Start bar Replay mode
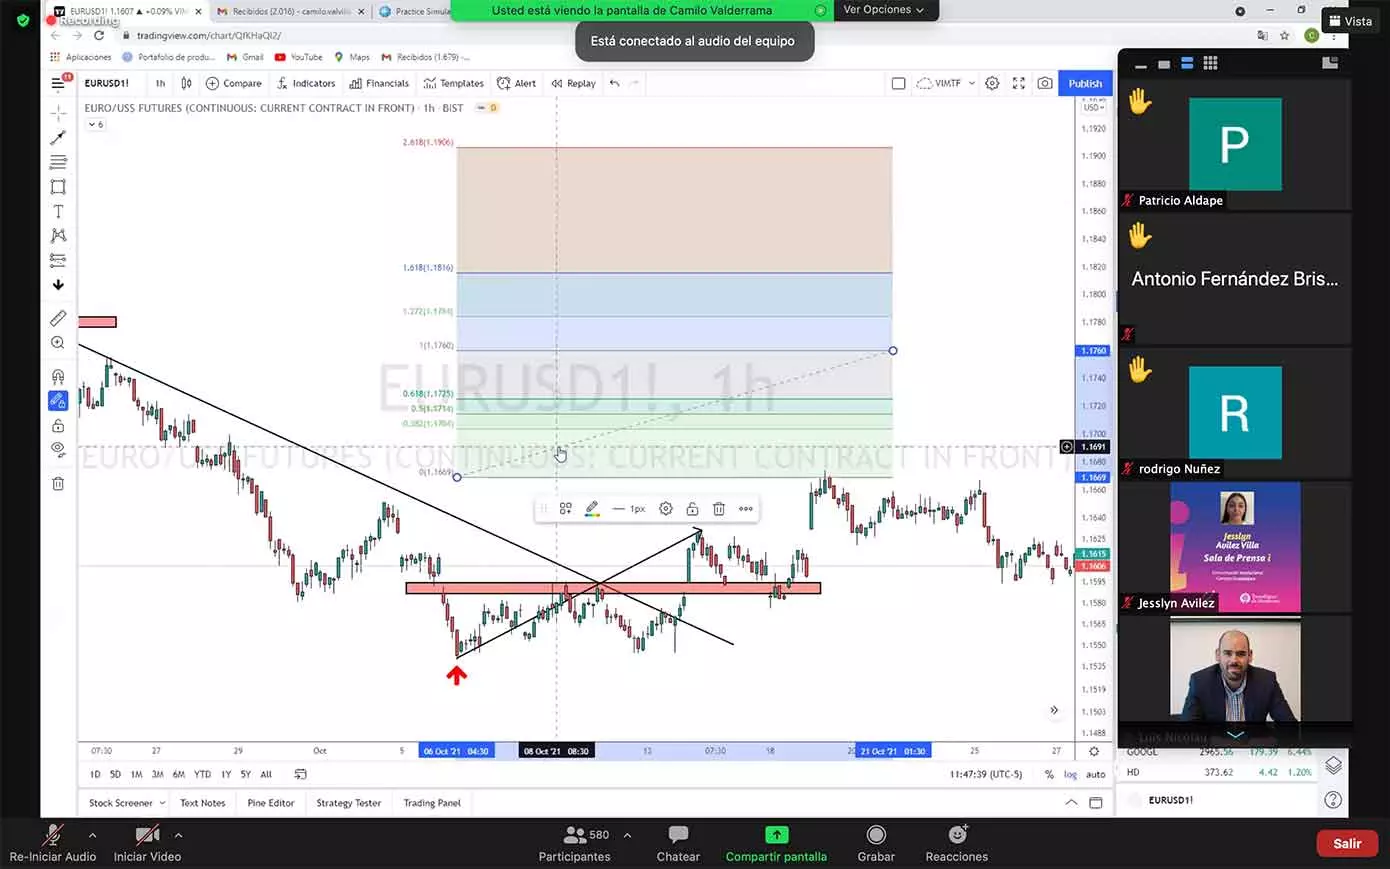The width and height of the screenshot is (1390, 869). tap(573, 83)
